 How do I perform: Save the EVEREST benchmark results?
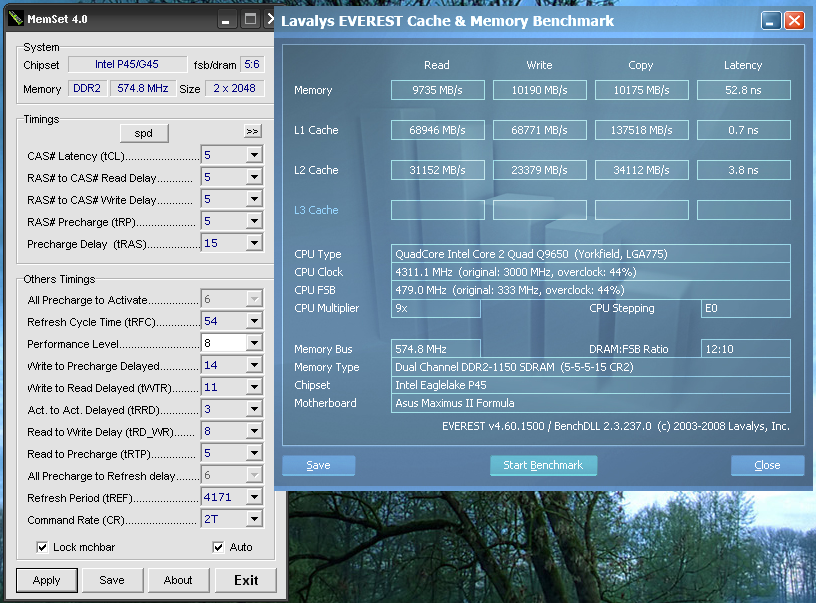(x=318, y=465)
